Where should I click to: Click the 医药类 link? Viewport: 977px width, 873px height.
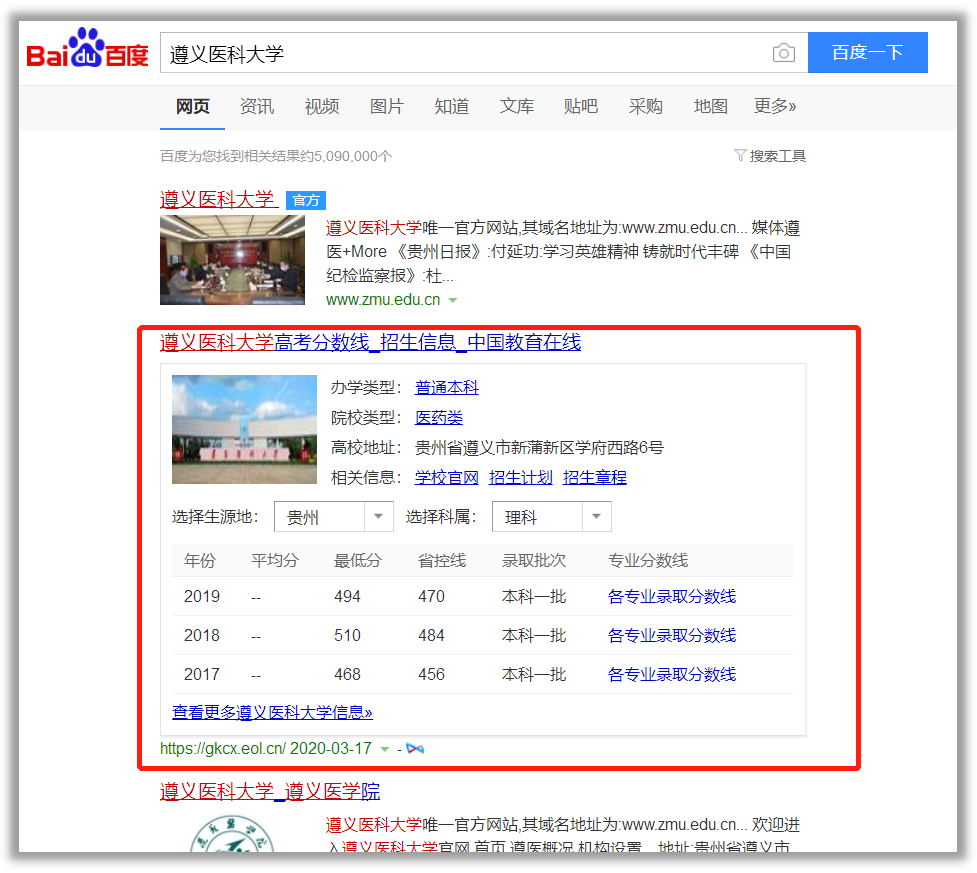tap(439, 417)
